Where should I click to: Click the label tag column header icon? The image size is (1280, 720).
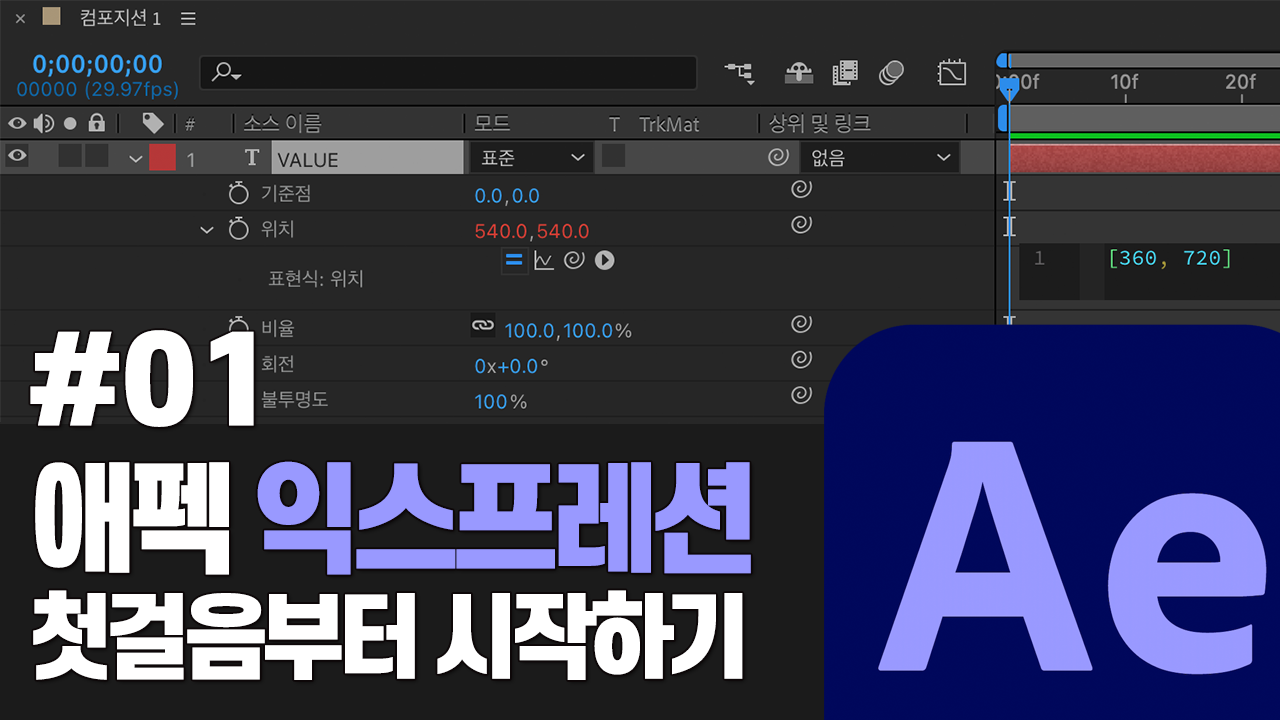(153, 123)
